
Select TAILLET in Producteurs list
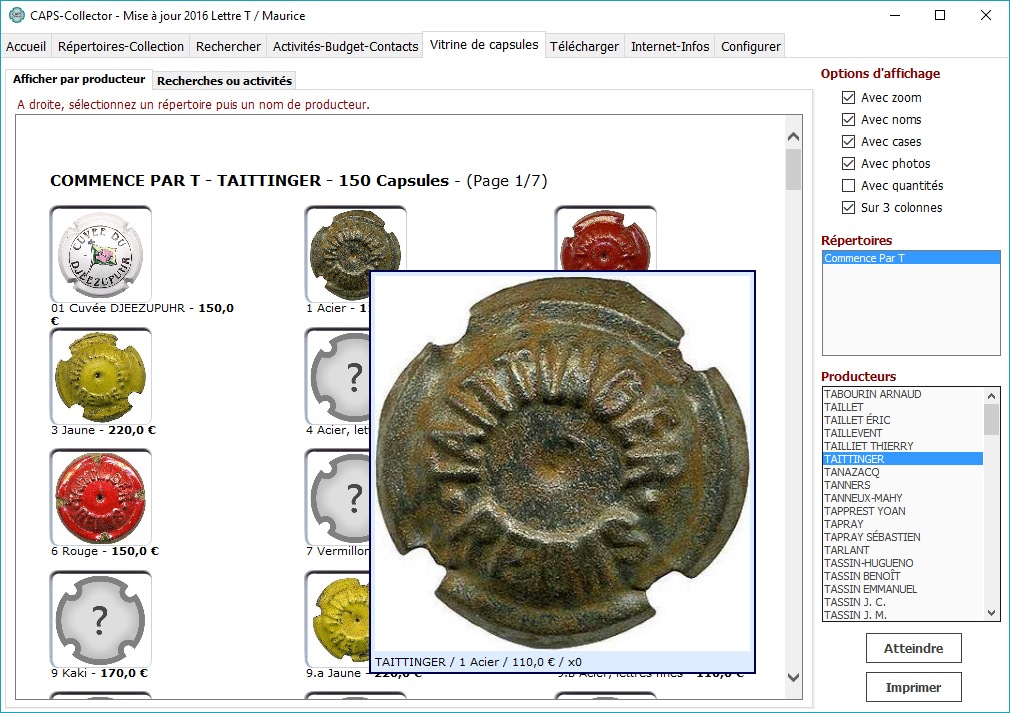[x=903, y=407]
